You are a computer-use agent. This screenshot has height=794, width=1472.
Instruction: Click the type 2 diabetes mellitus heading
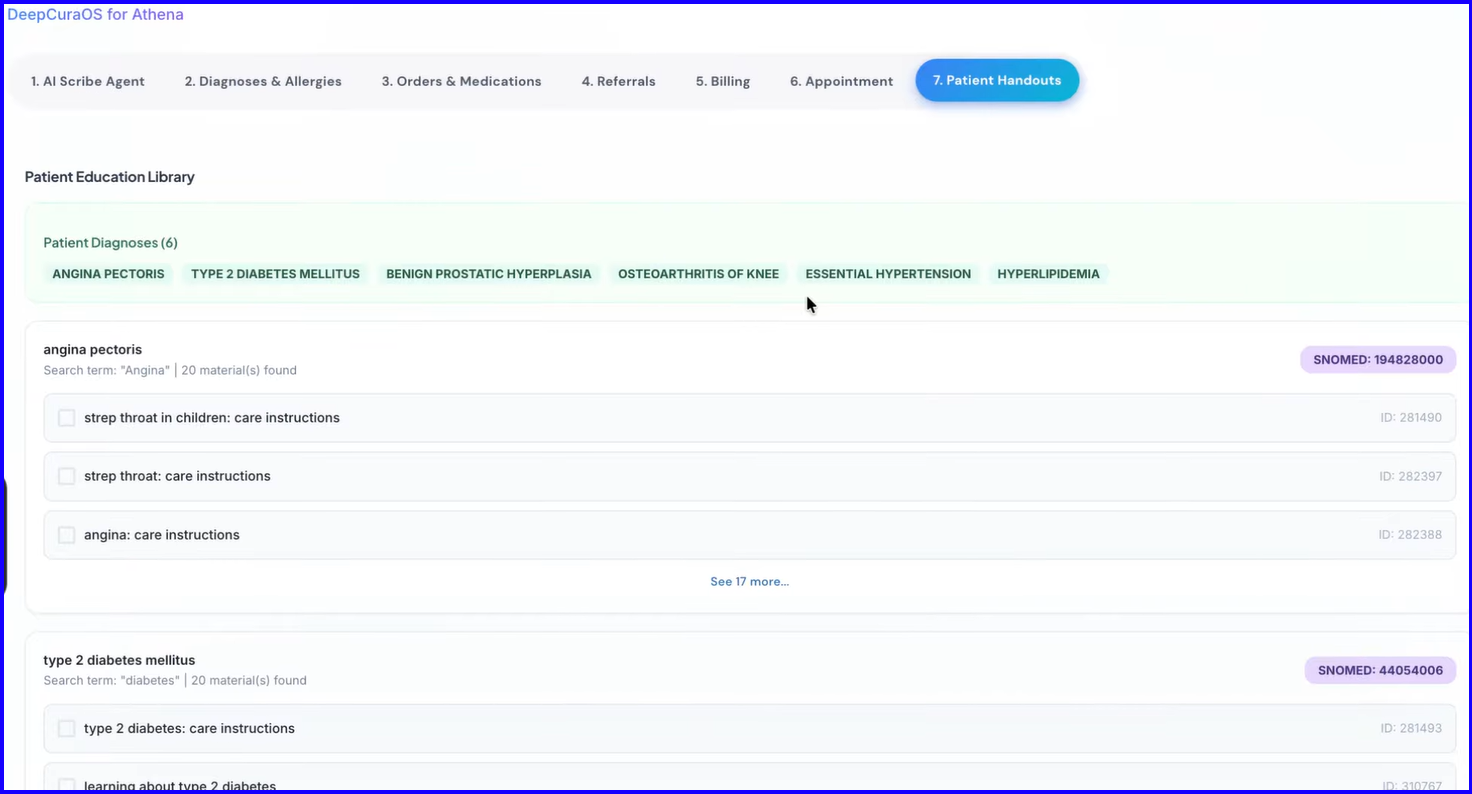(119, 660)
